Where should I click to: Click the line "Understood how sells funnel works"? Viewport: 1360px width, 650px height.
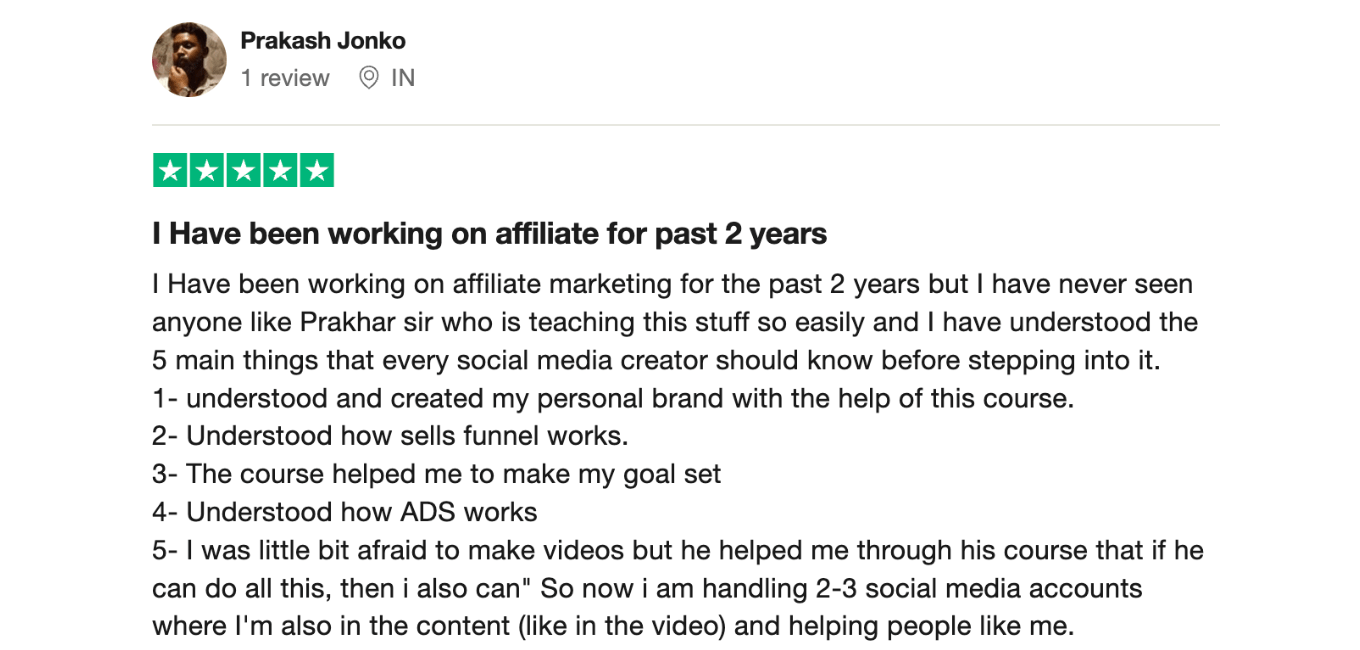point(390,436)
